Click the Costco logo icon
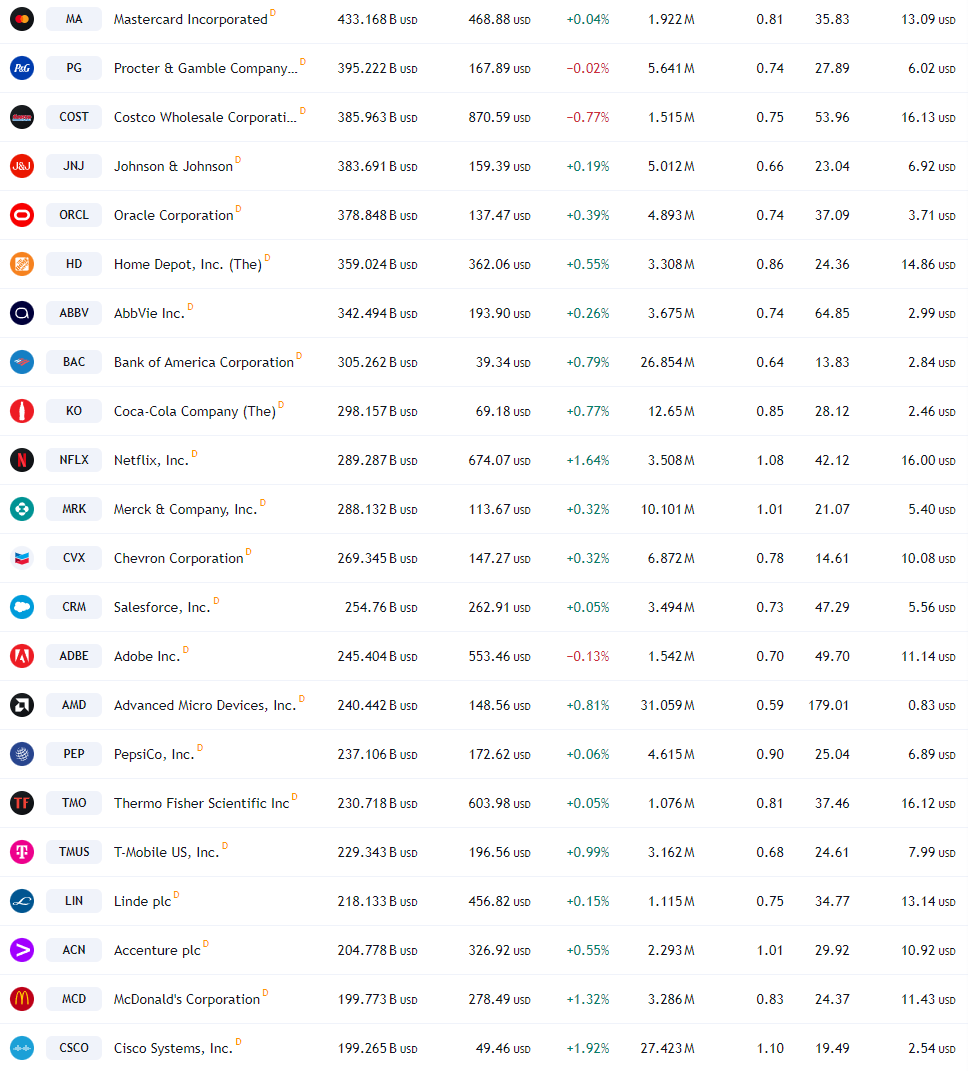Viewport: 968px width, 1071px height. [22, 117]
